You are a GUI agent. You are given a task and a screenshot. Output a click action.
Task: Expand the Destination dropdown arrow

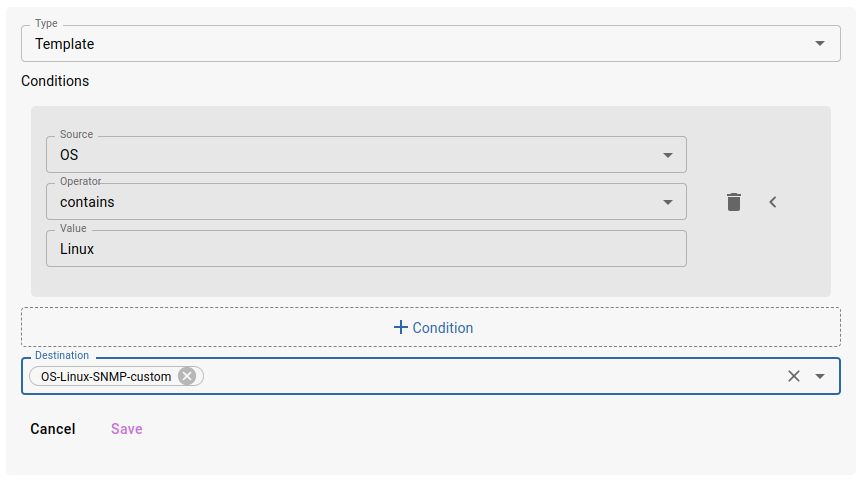click(x=820, y=376)
